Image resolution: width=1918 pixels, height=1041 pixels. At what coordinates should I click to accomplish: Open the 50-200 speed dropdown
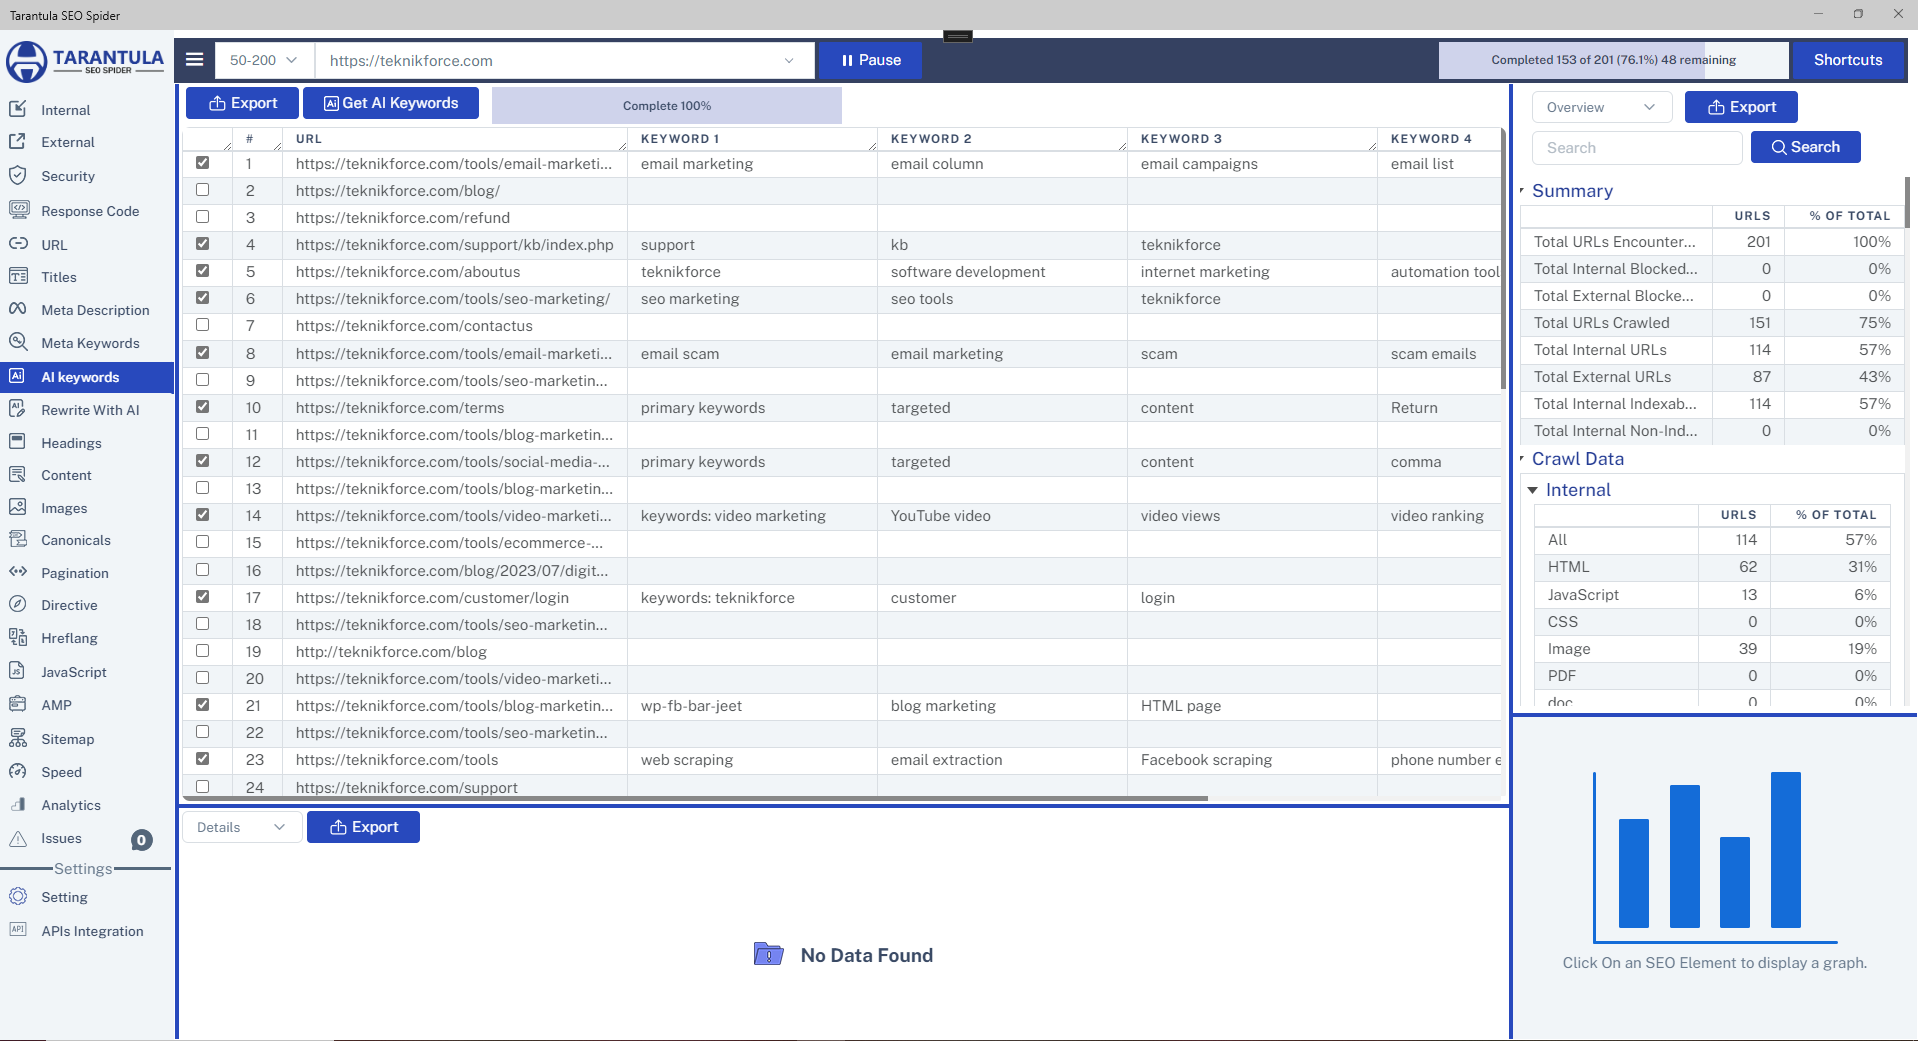tap(264, 60)
